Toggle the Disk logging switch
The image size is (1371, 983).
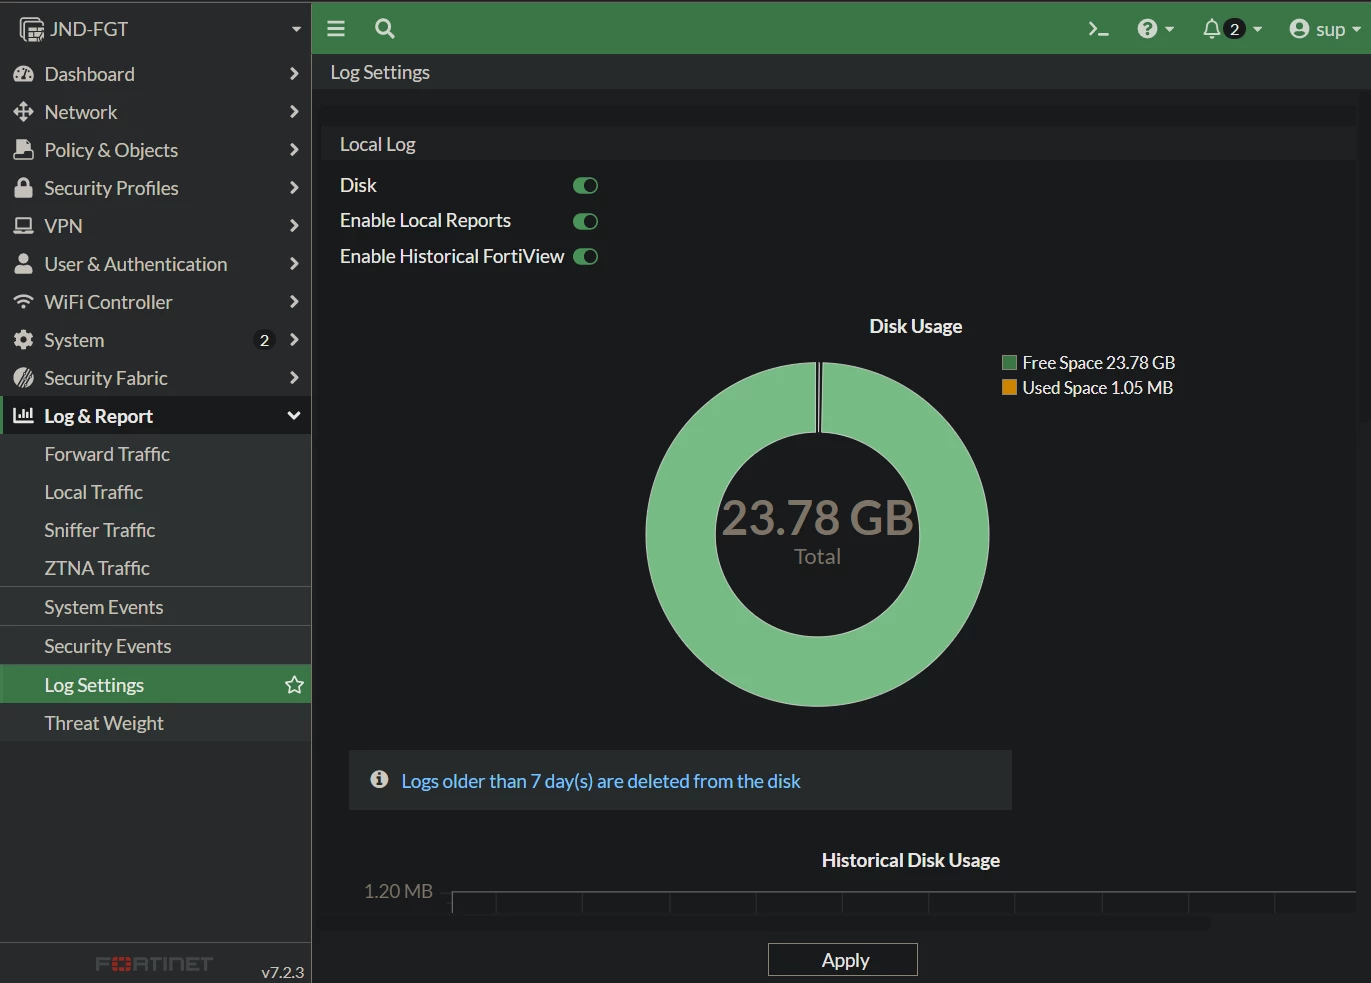pyautogui.click(x=585, y=186)
